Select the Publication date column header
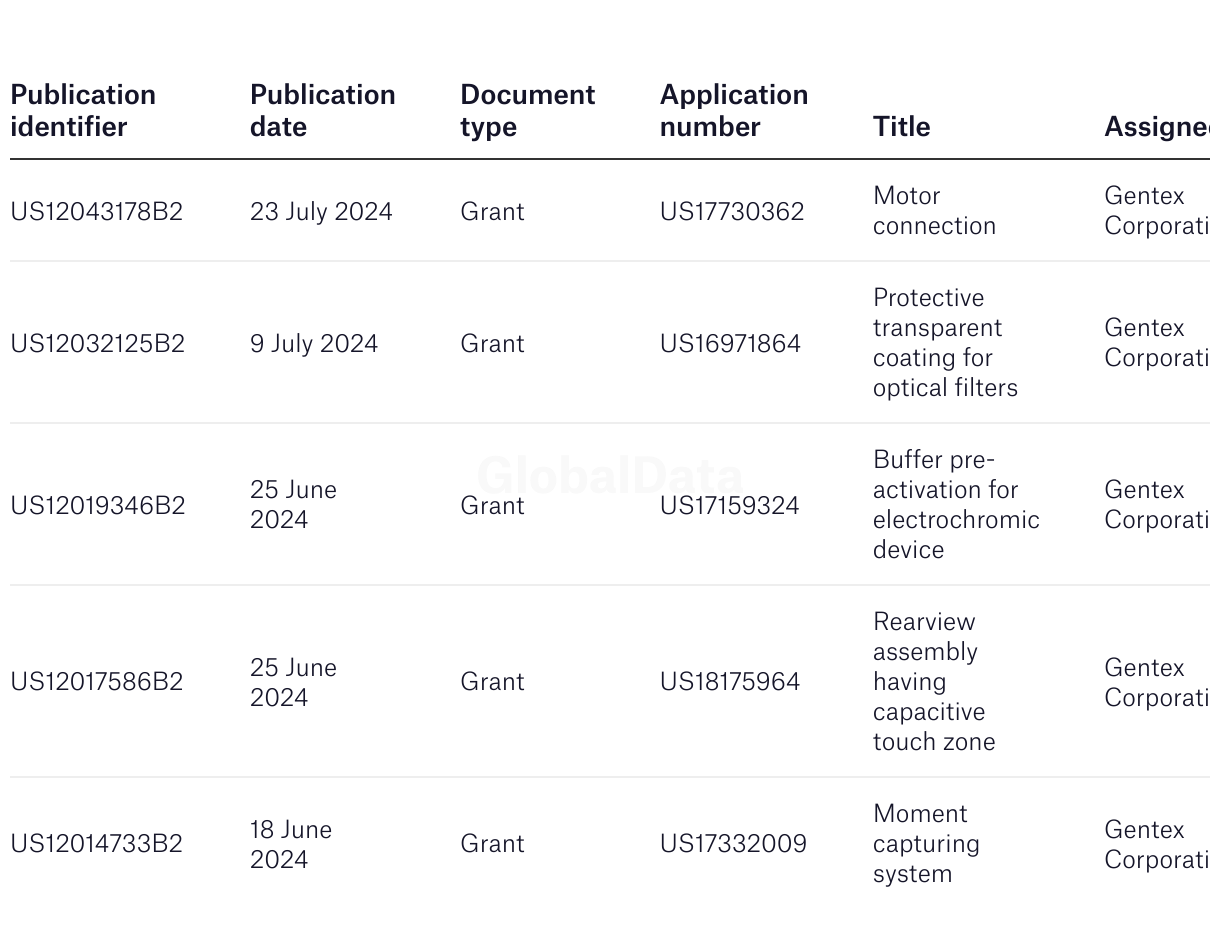Screen dimensions: 1220x950 tap(323, 110)
